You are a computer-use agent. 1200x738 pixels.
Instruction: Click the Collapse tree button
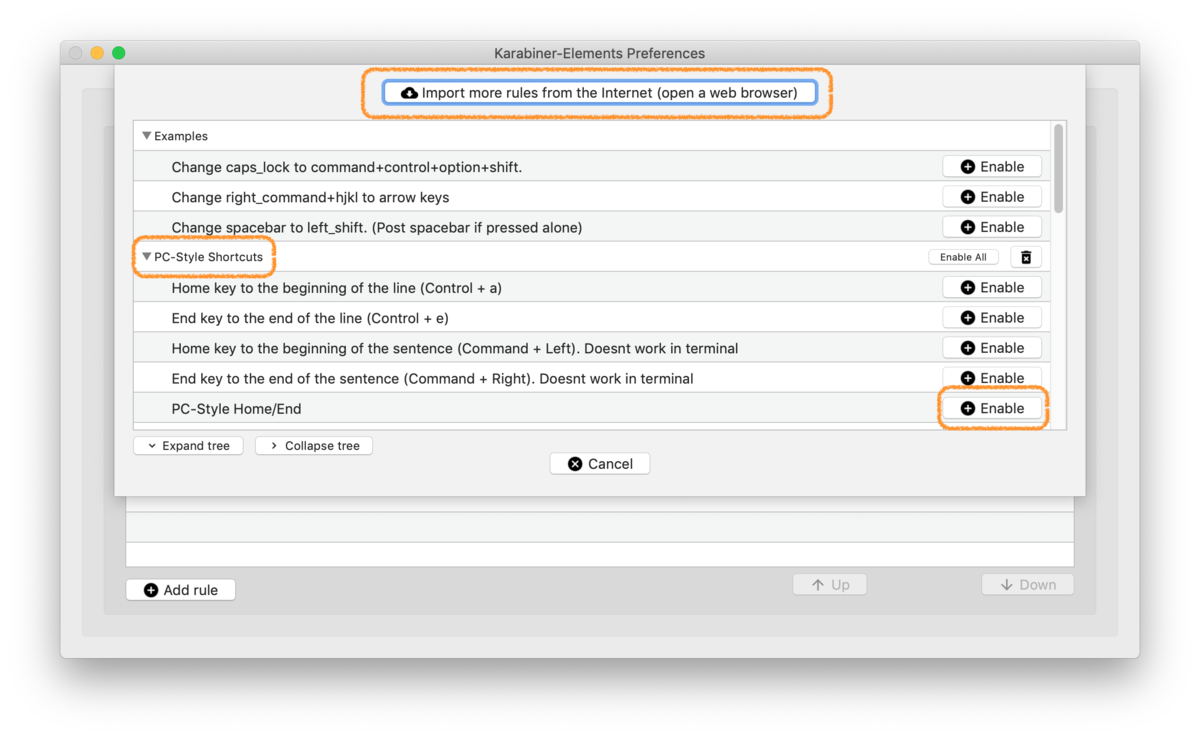pos(314,446)
